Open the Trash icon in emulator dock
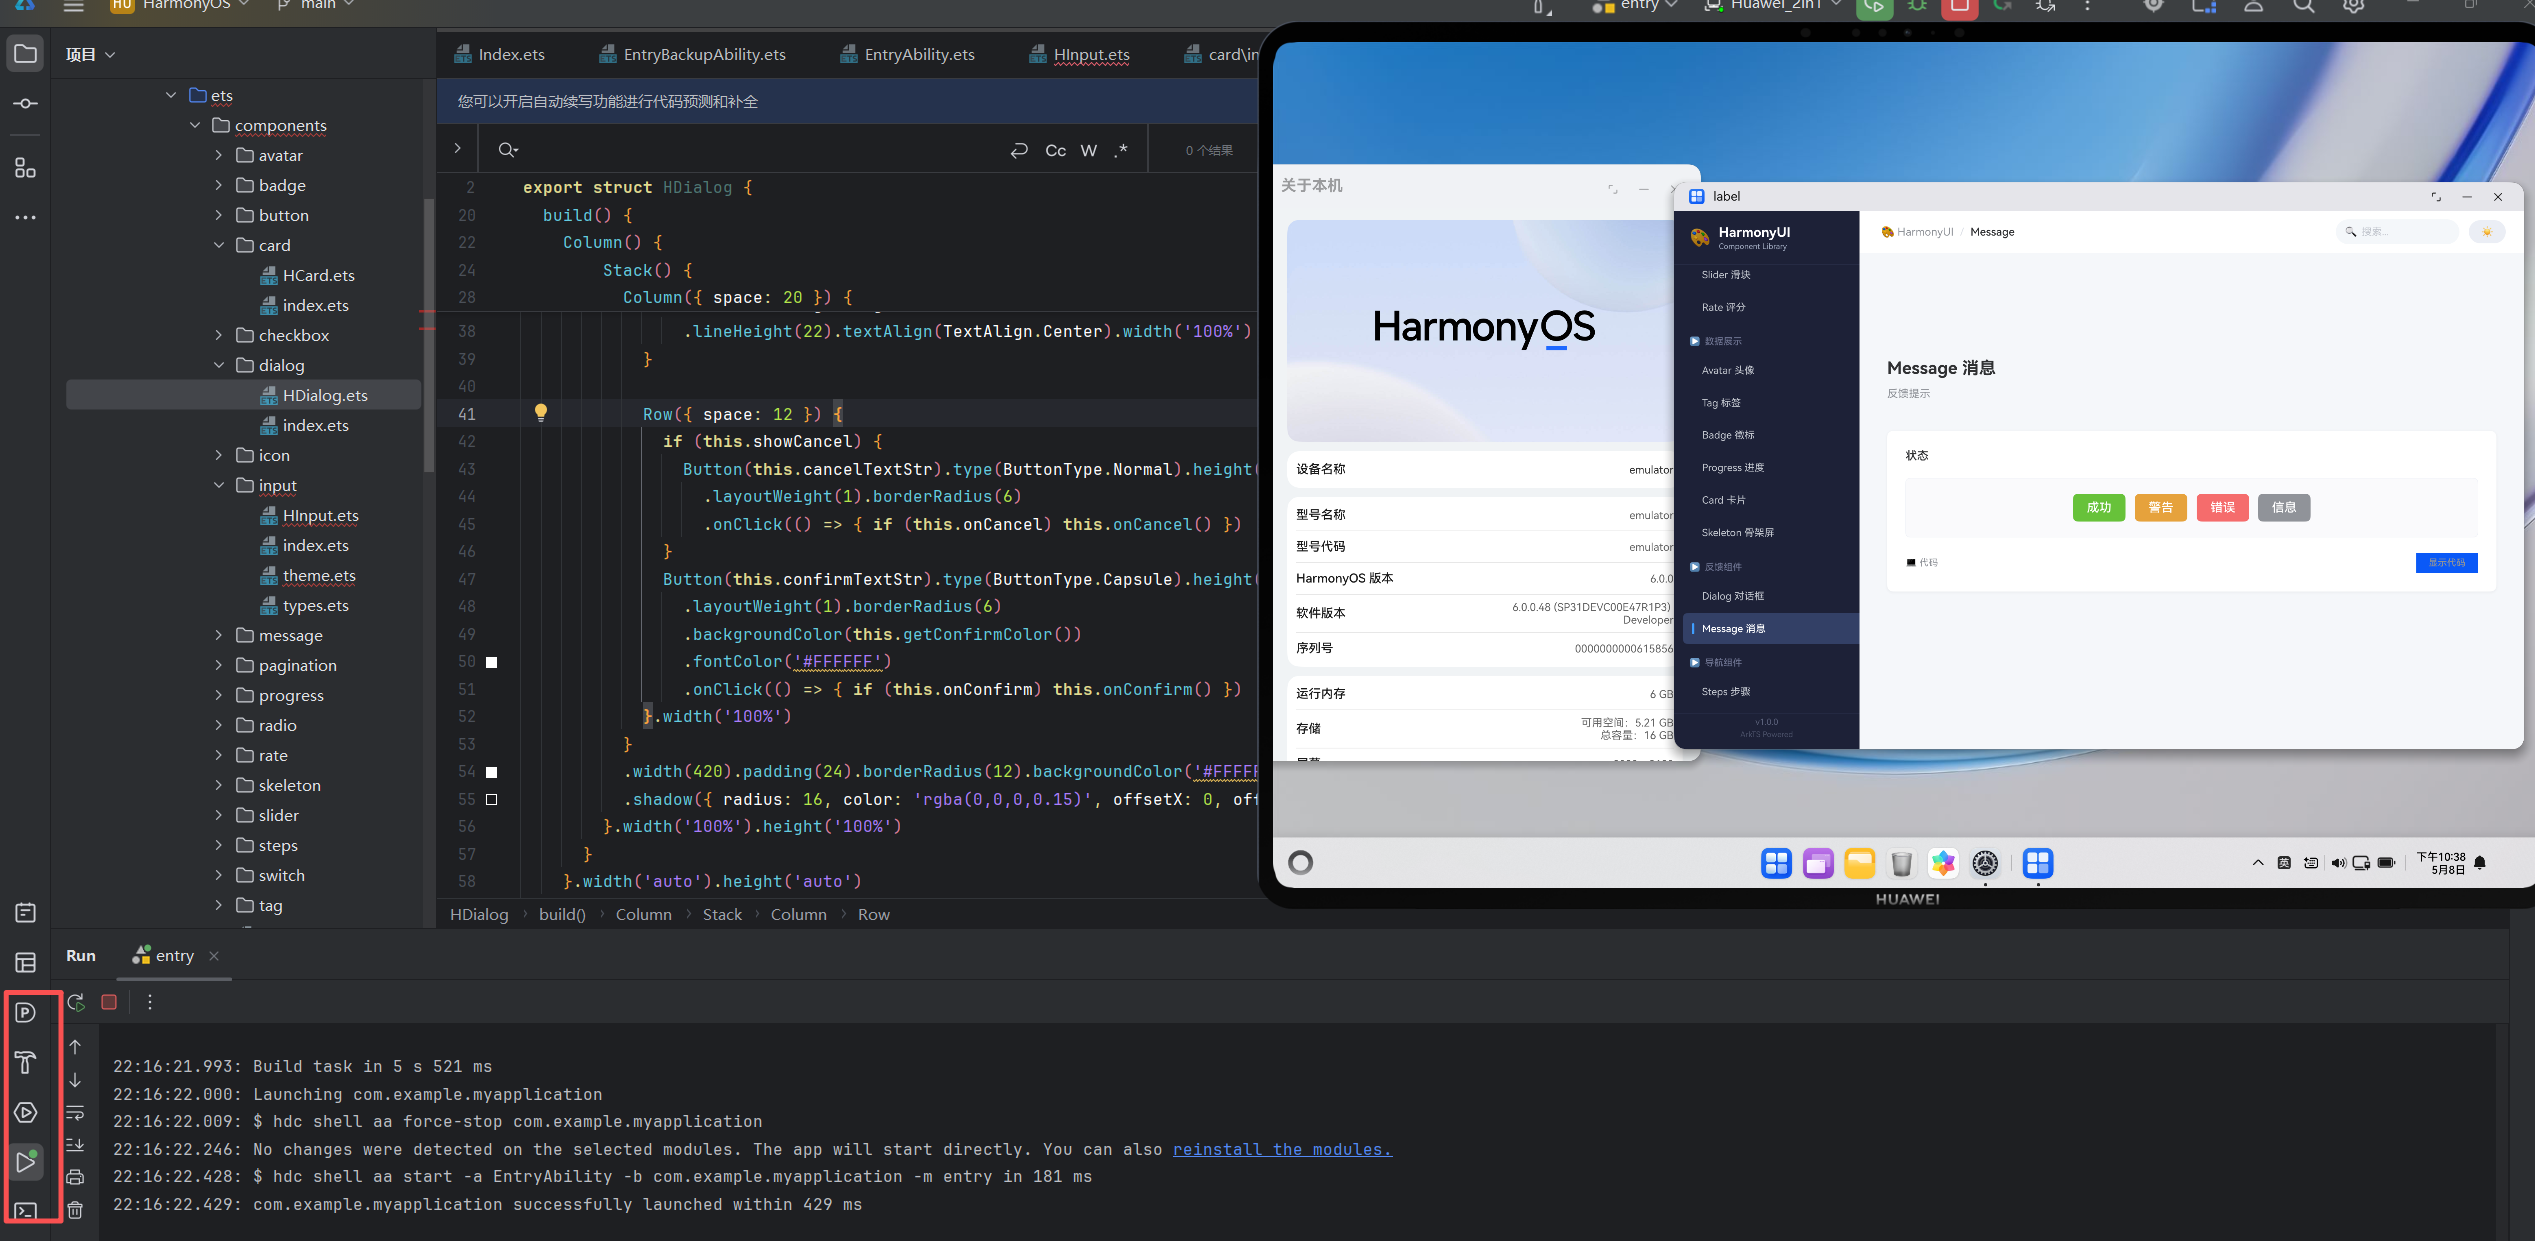Viewport: 2535px width, 1241px height. [x=1901, y=863]
